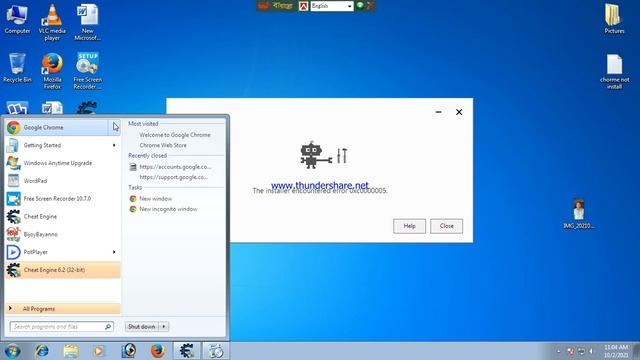Click the red Bijoy logo on language bar
640x360 pixels.
[264, 6]
